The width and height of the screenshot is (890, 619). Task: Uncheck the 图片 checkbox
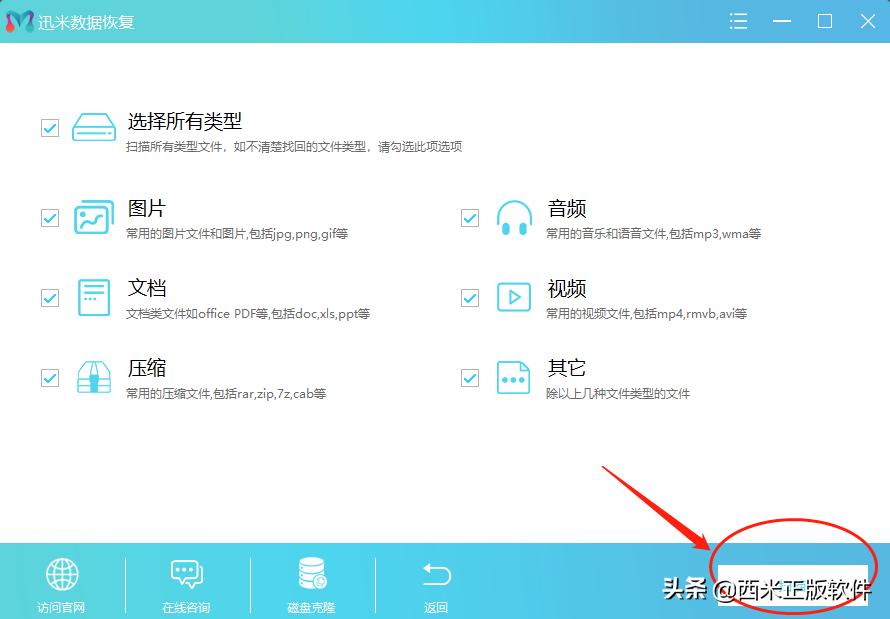click(x=49, y=217)
